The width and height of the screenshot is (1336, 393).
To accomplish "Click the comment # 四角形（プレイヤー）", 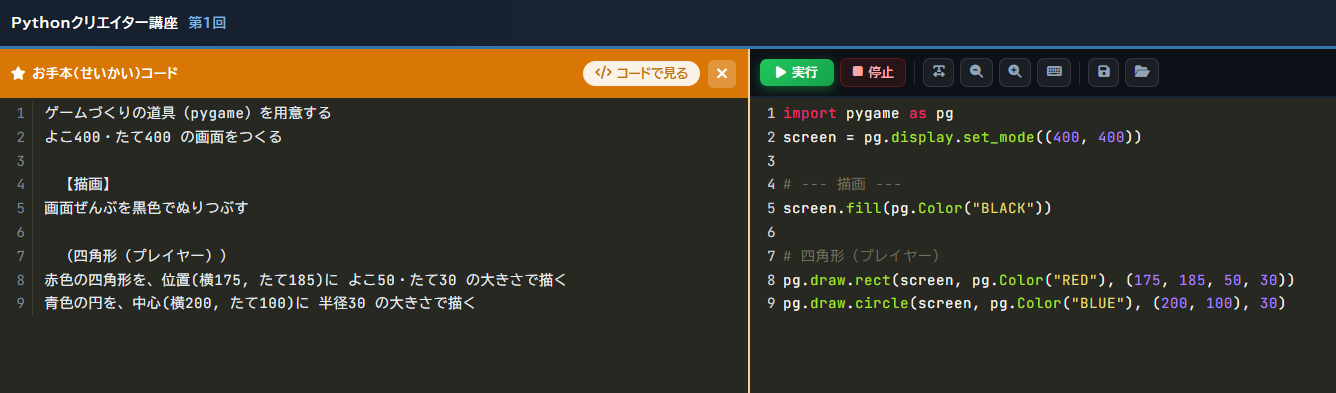I will pyautogui.click(x=862, y=256).
